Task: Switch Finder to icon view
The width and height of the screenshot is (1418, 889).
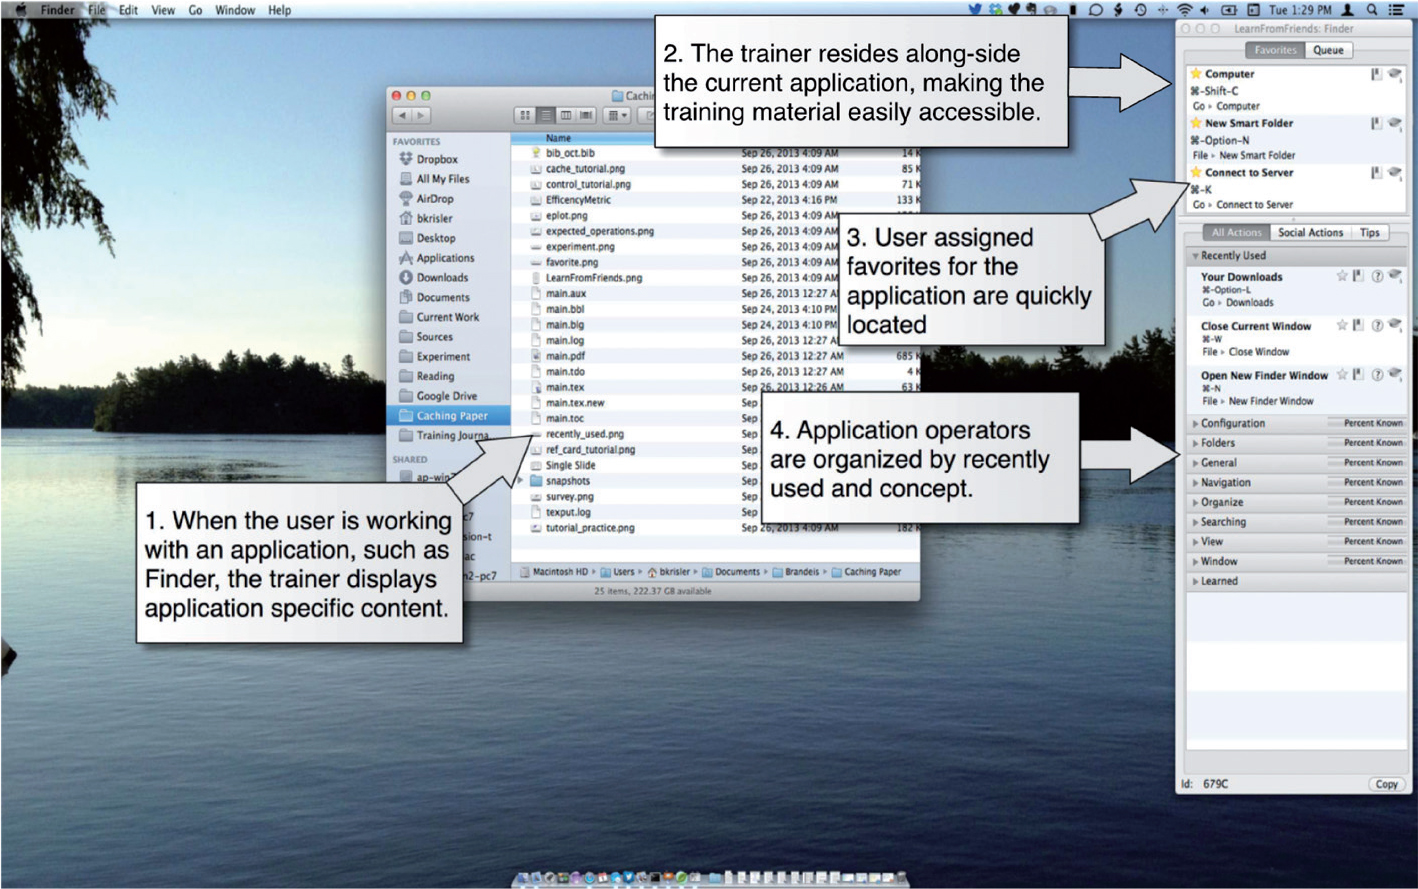Action: 525,116
